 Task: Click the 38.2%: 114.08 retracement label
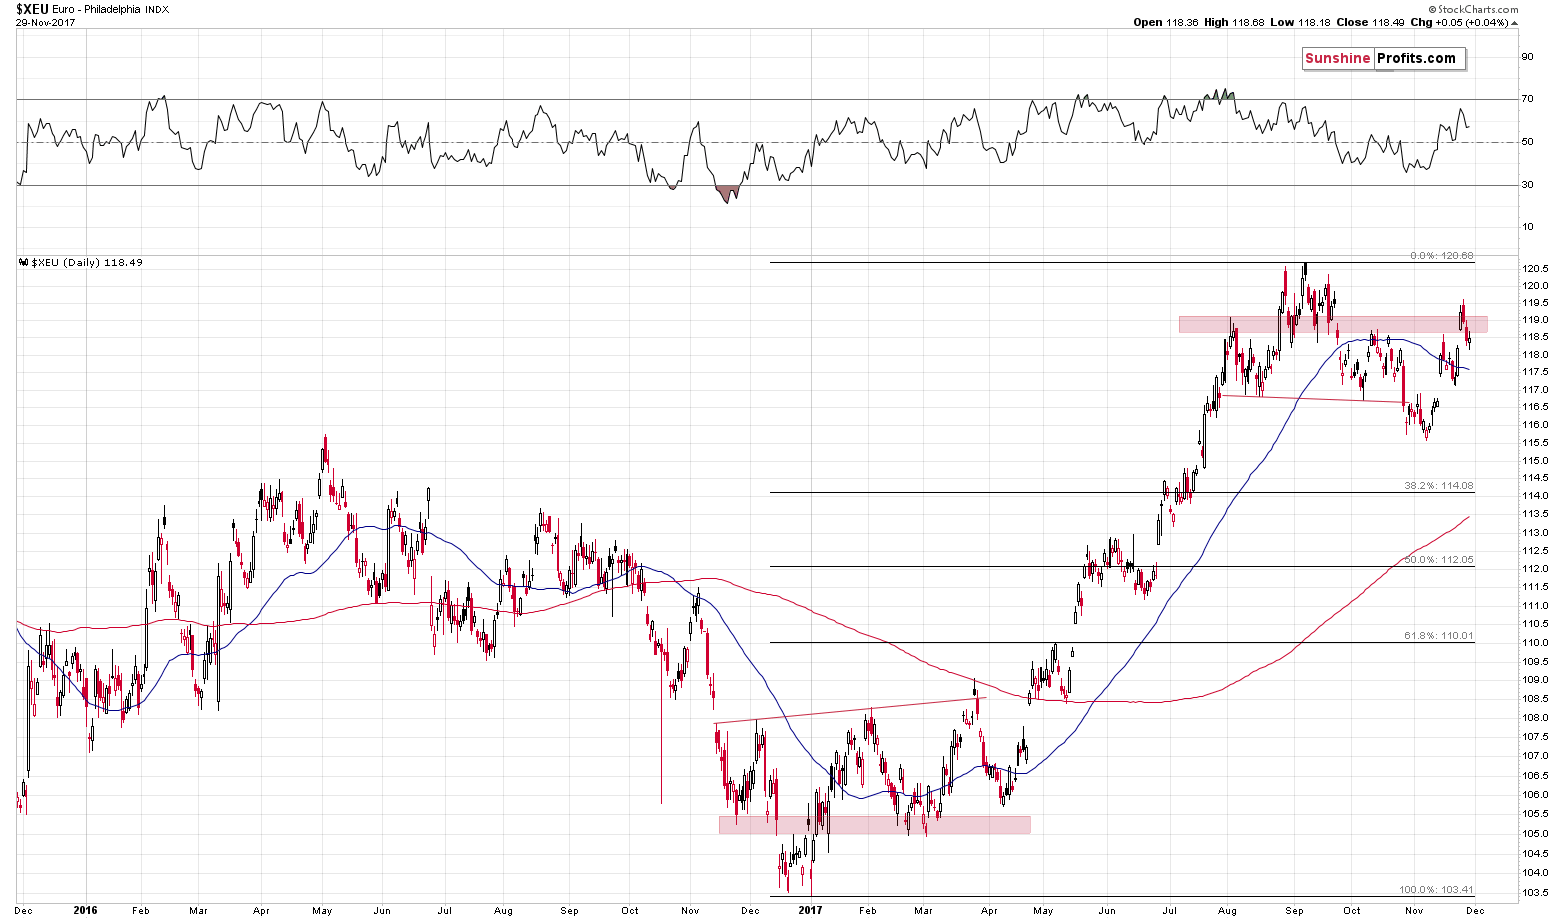click(1439, 486)
